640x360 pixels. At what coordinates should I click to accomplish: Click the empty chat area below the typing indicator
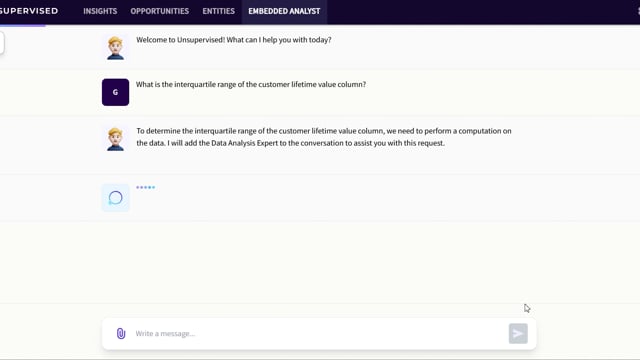click(320, 261)
